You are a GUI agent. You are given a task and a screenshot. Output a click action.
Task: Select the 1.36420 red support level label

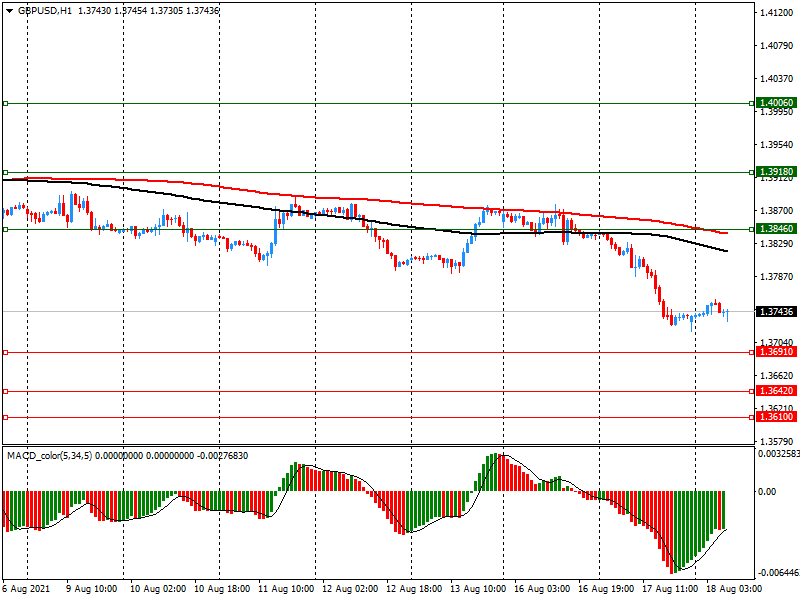pos(776,391)
